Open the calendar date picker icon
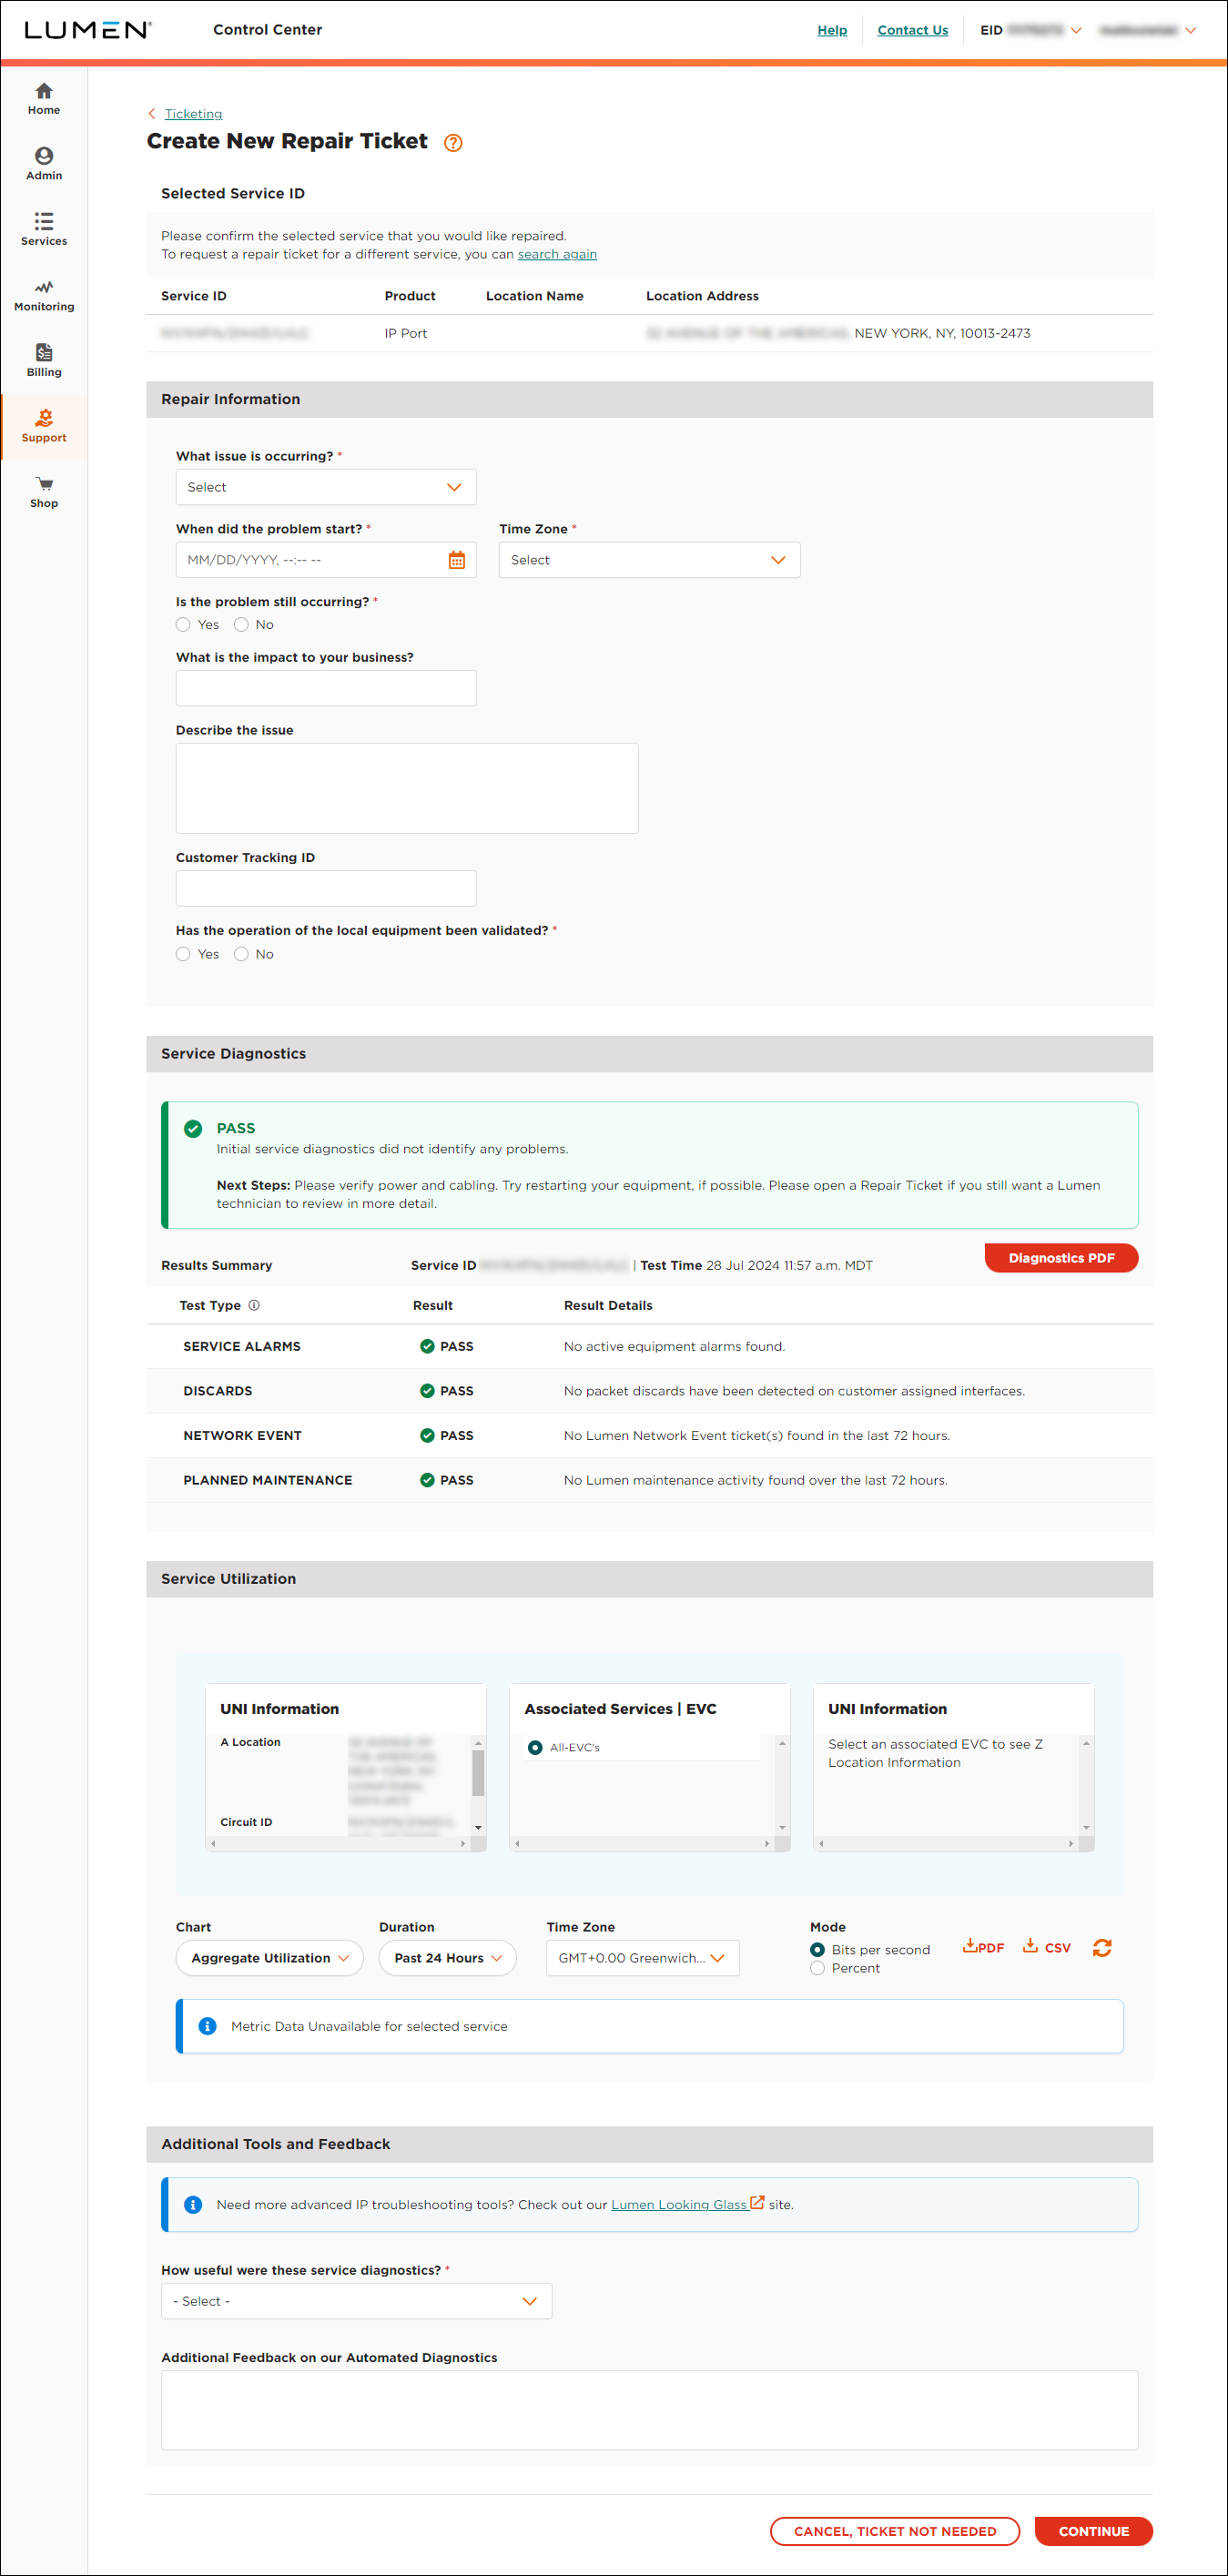 click(457, 560)
